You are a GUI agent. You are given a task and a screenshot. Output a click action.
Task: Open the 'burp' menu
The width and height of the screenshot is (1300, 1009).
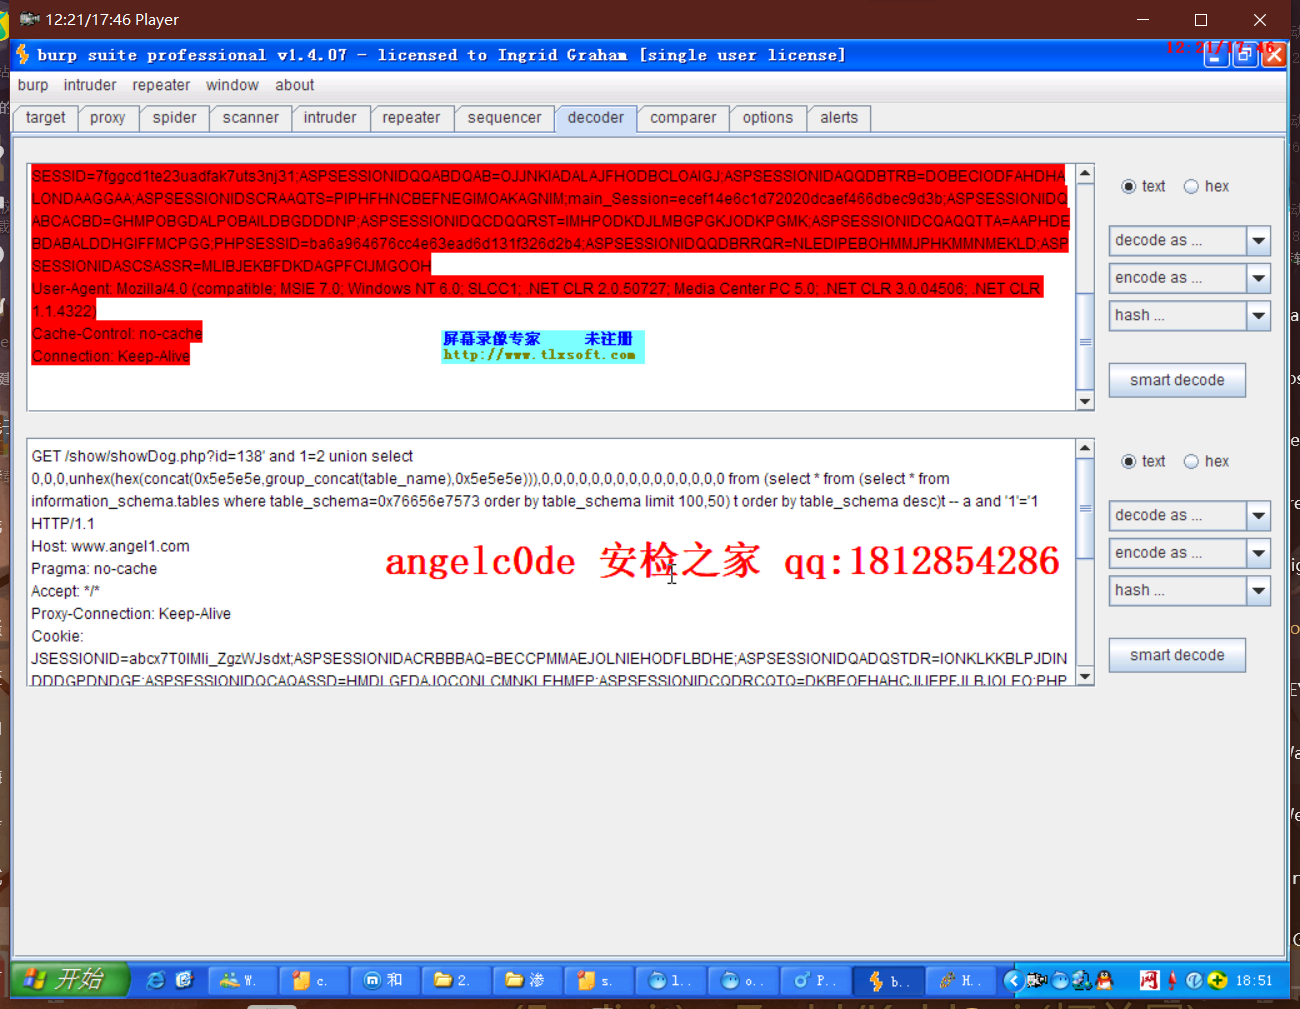(x=33, y=85)
